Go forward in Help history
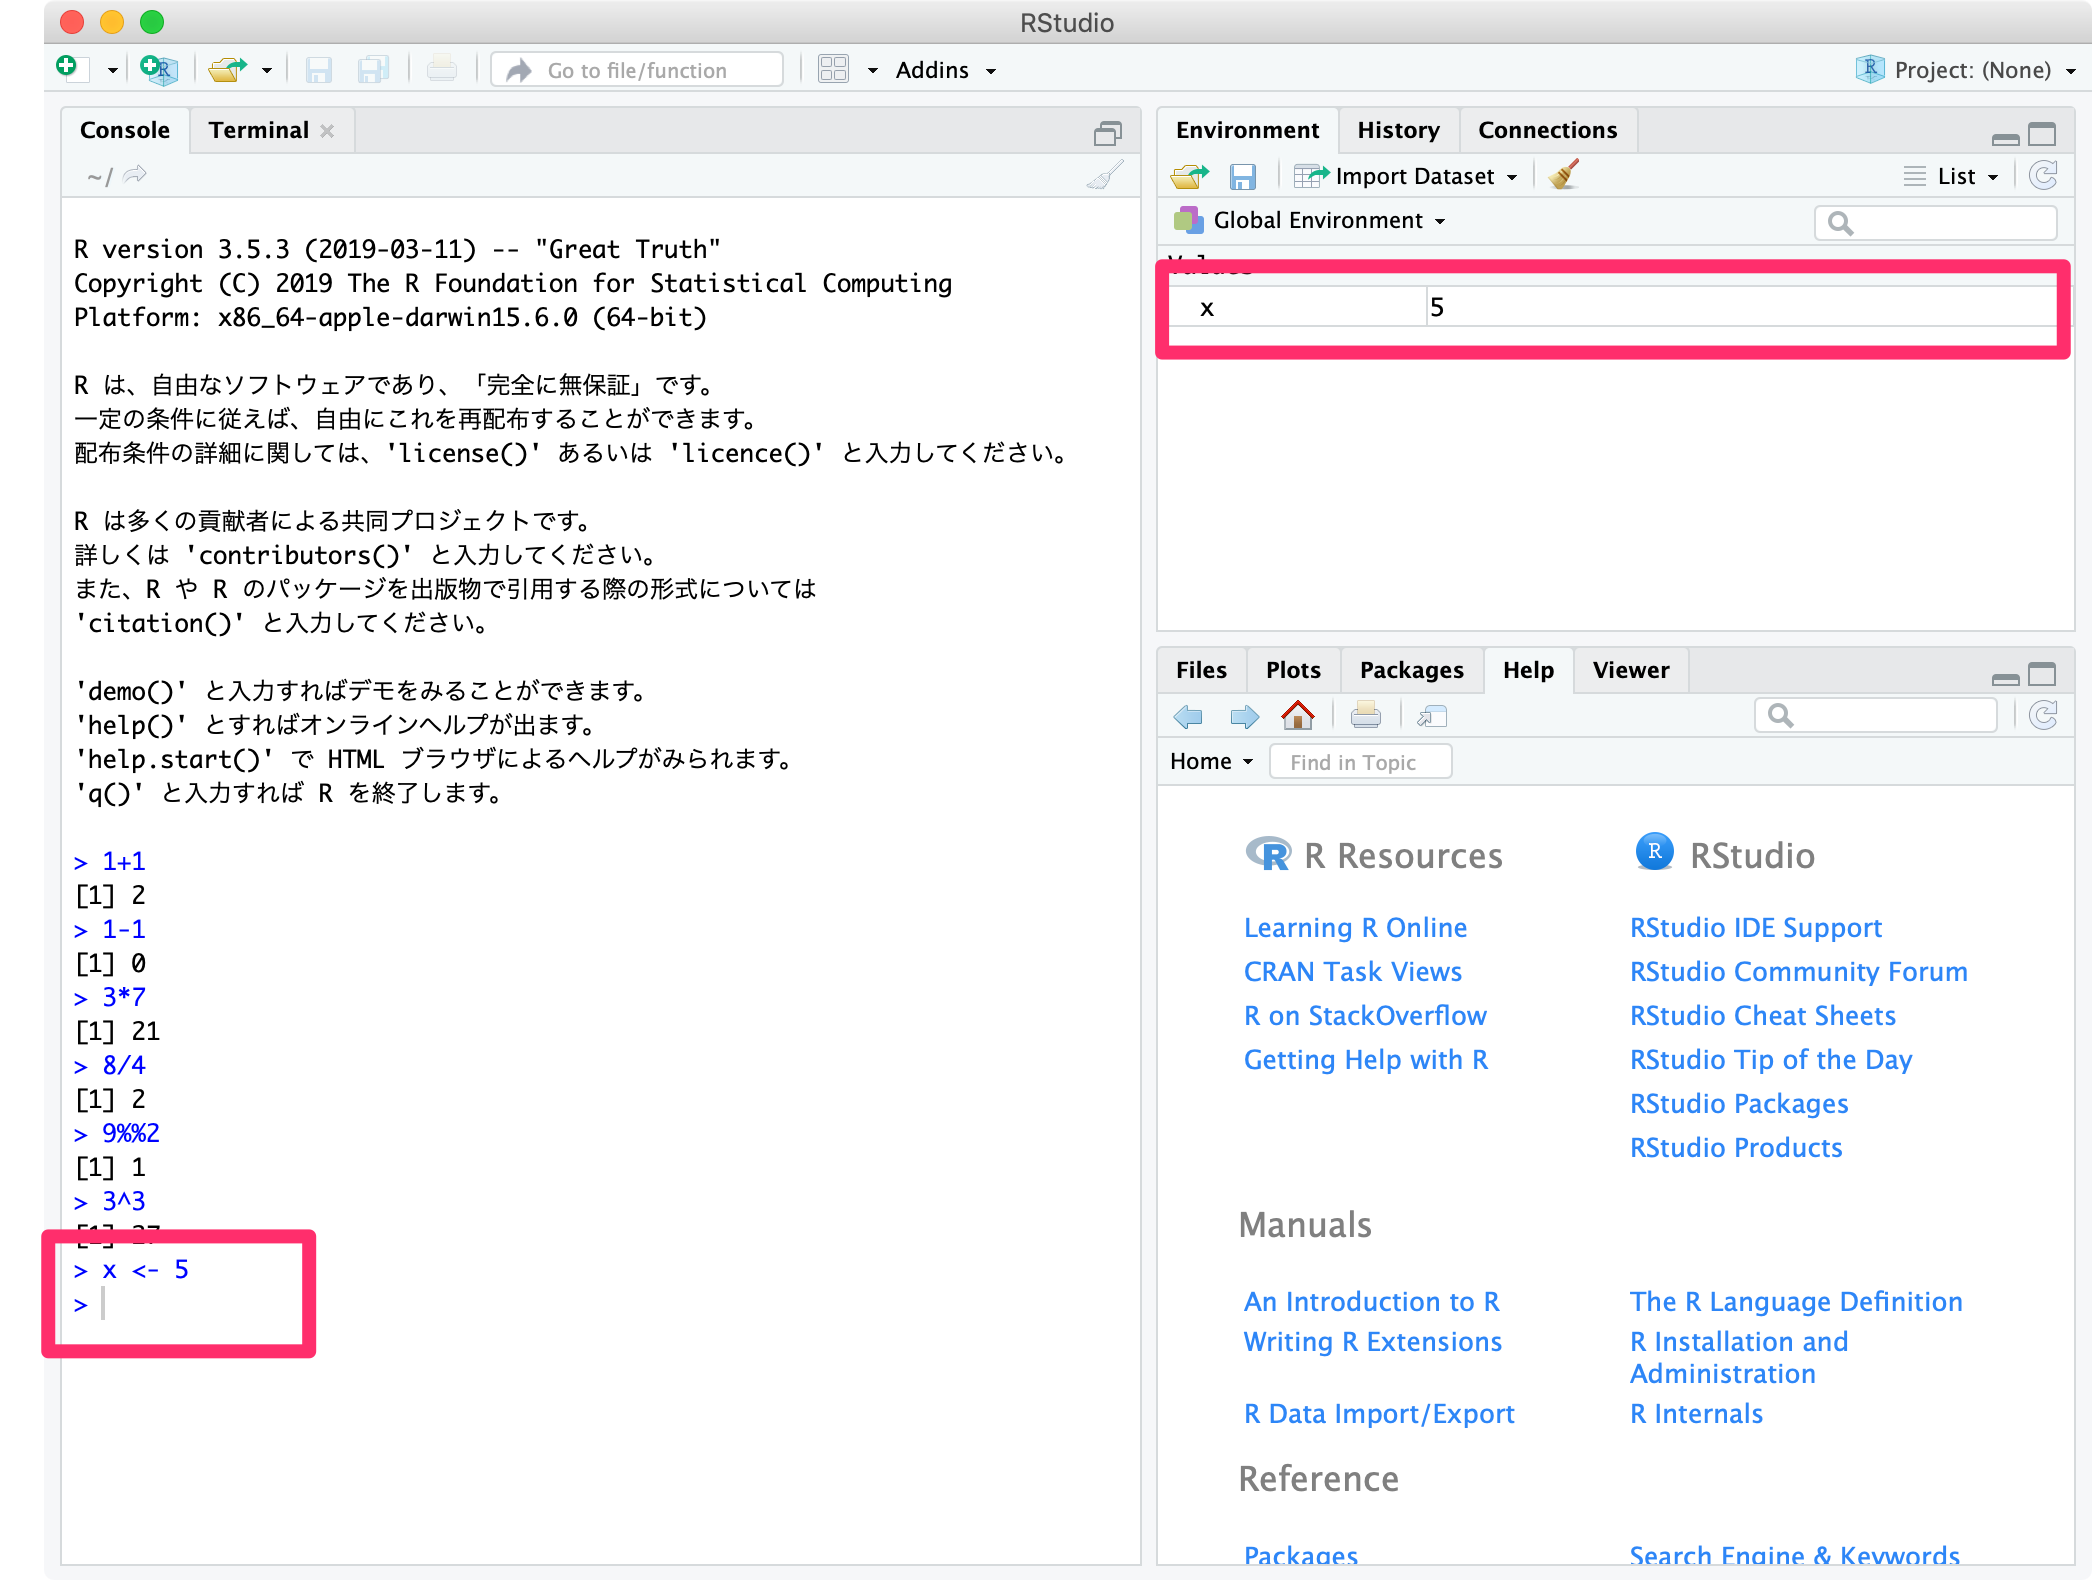The width and height of the screenshot is (2092, 1580). click(1244, 716)
